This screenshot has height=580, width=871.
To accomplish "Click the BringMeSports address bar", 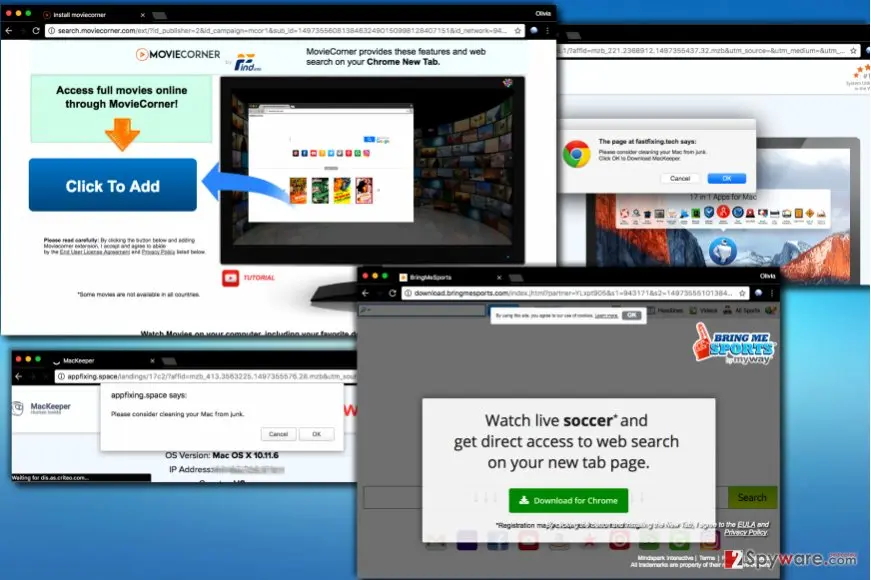I will pos(574,293).
